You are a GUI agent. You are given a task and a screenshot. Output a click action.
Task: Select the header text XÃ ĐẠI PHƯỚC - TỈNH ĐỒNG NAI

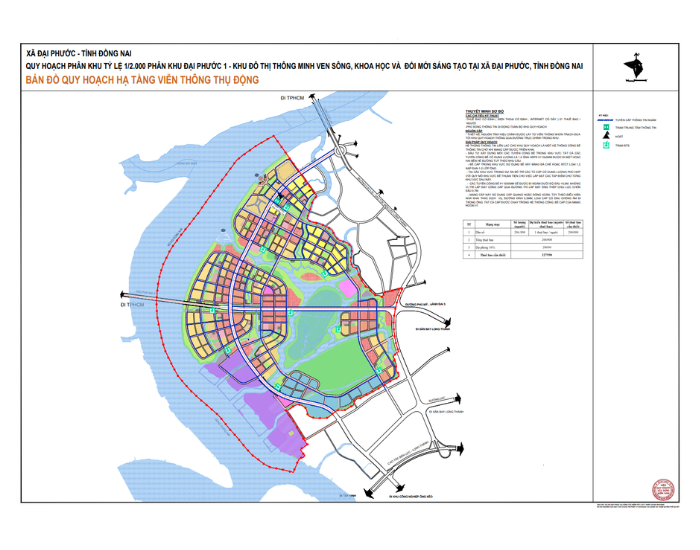79,54
